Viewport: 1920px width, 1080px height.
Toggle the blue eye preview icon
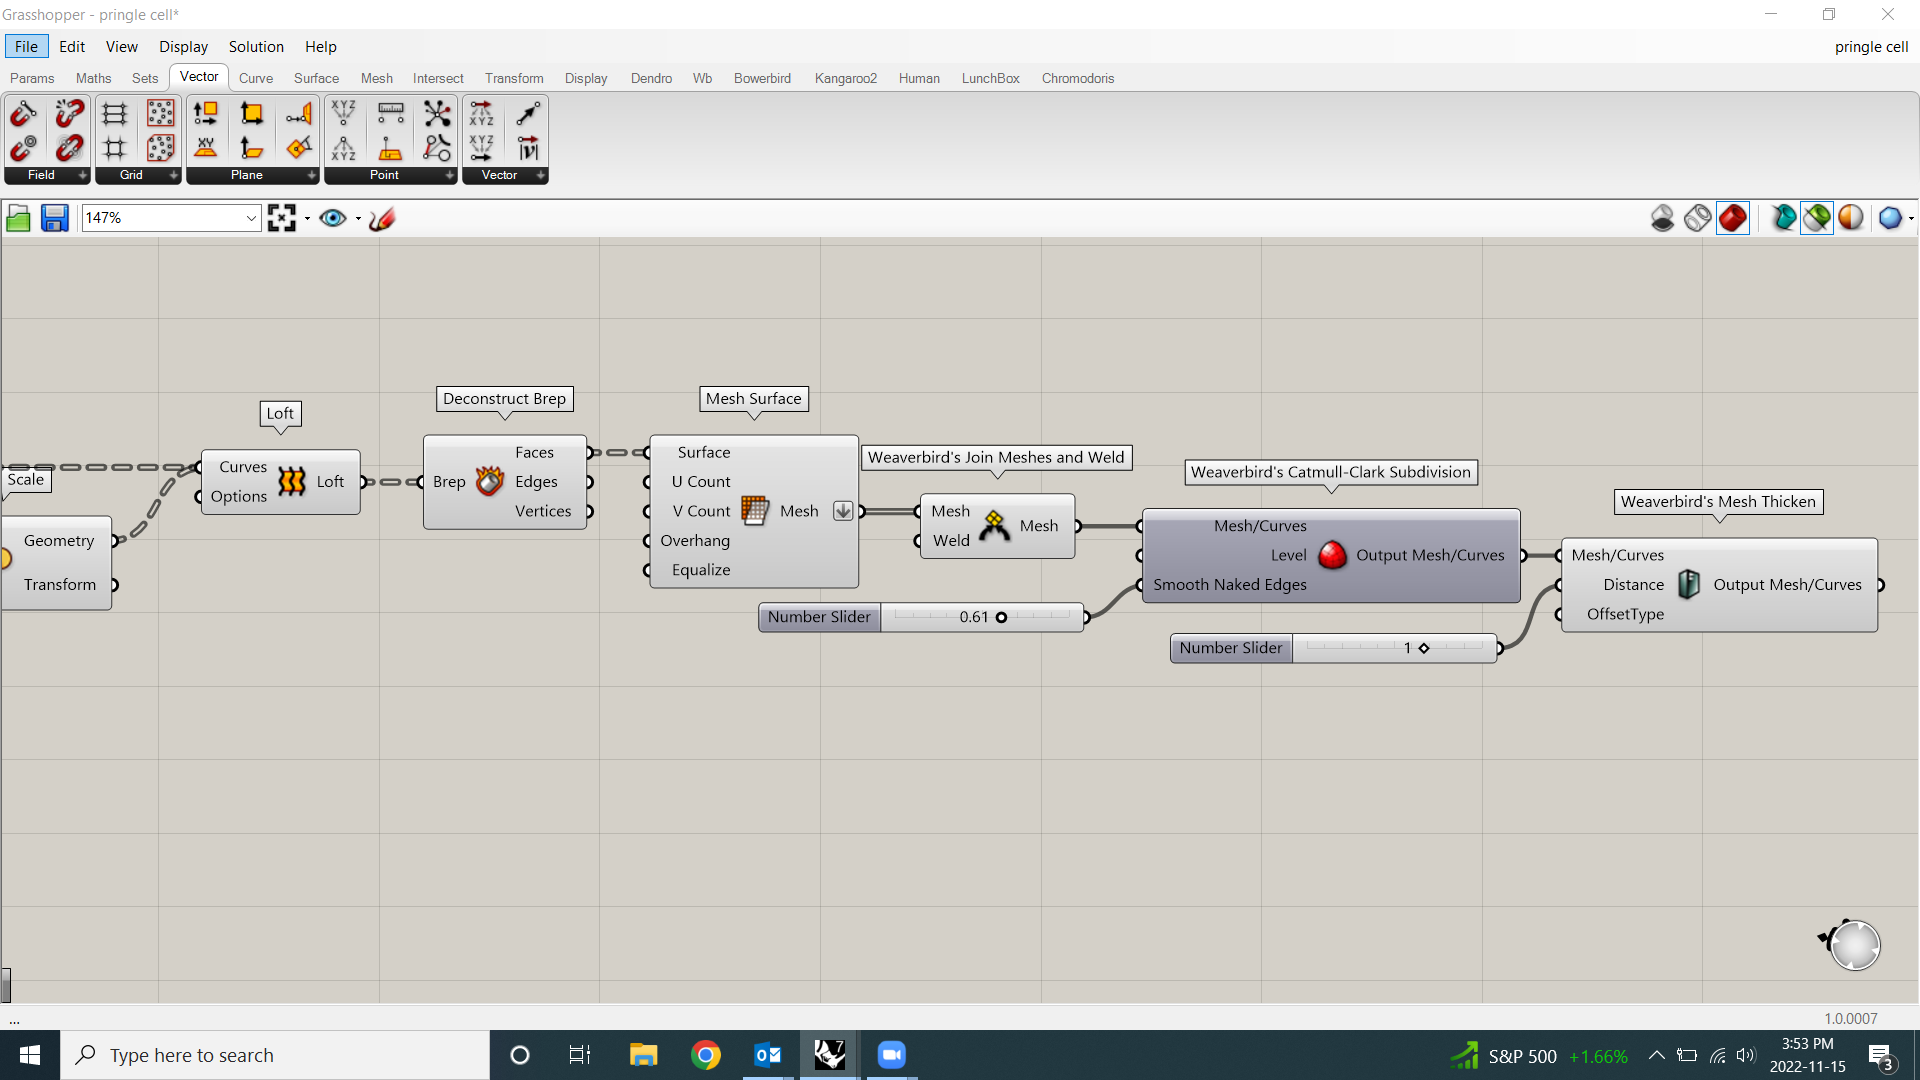[x=333, y=218]
